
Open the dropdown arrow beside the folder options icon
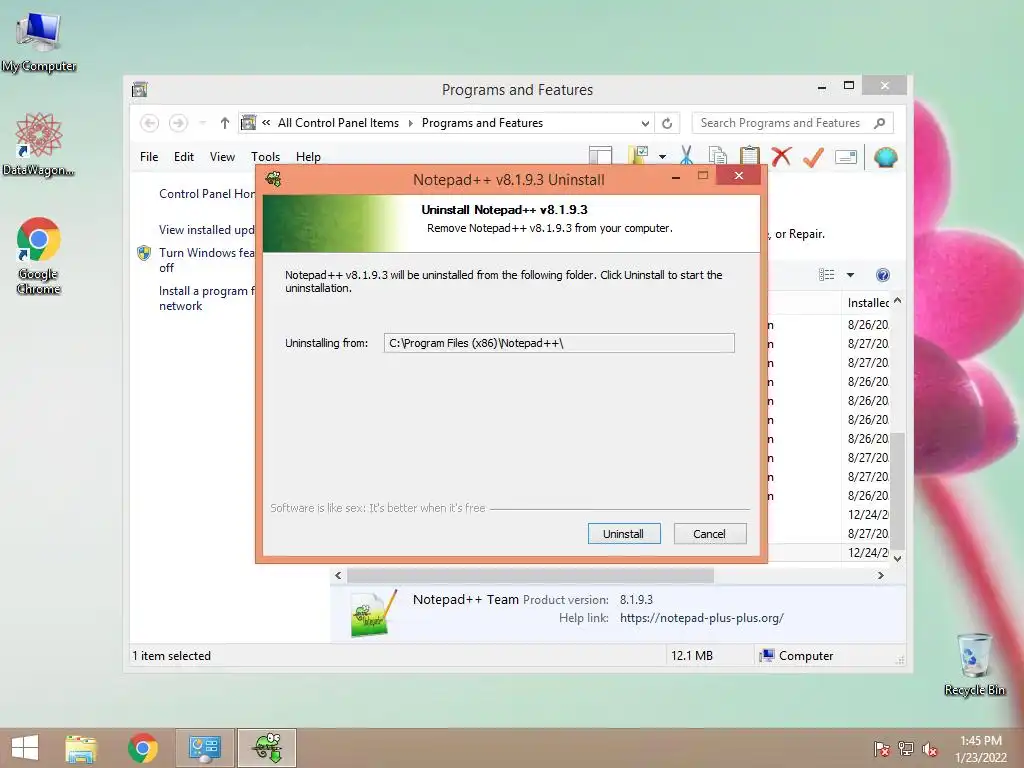(662, 157)
